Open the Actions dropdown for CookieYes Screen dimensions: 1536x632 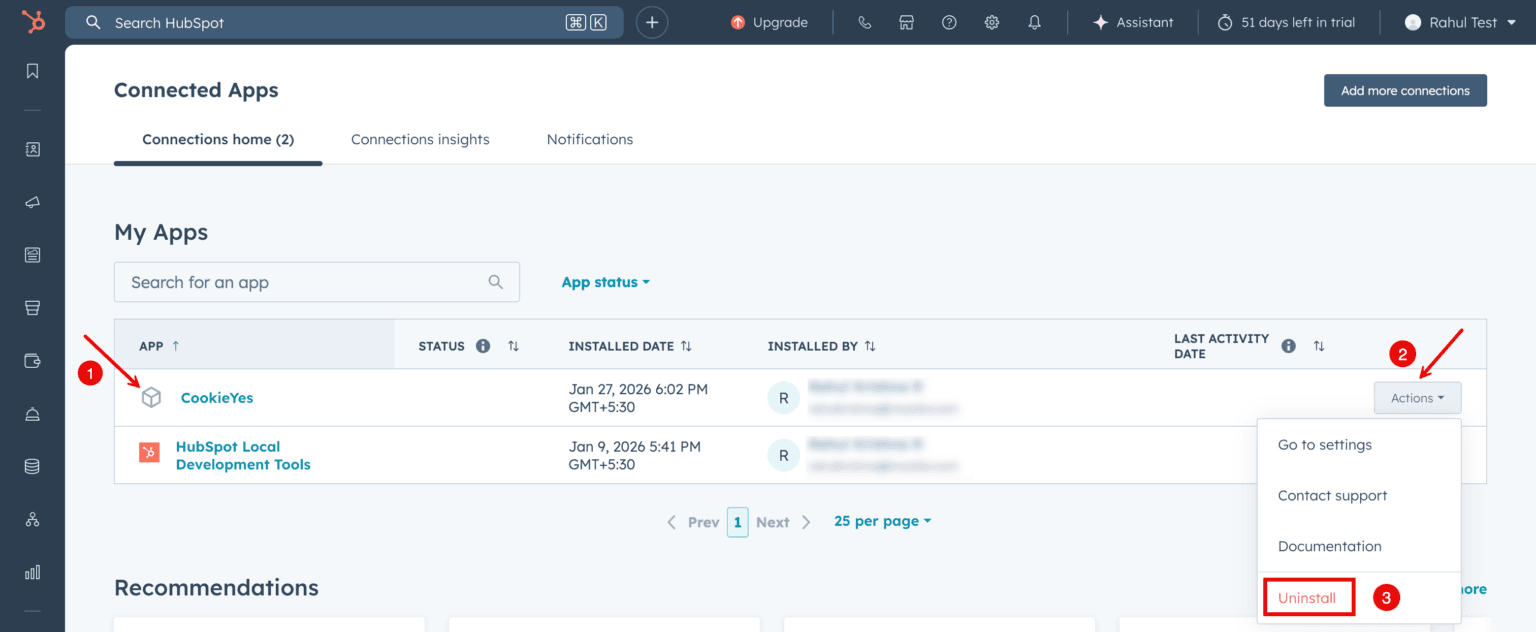point(1417,398)
